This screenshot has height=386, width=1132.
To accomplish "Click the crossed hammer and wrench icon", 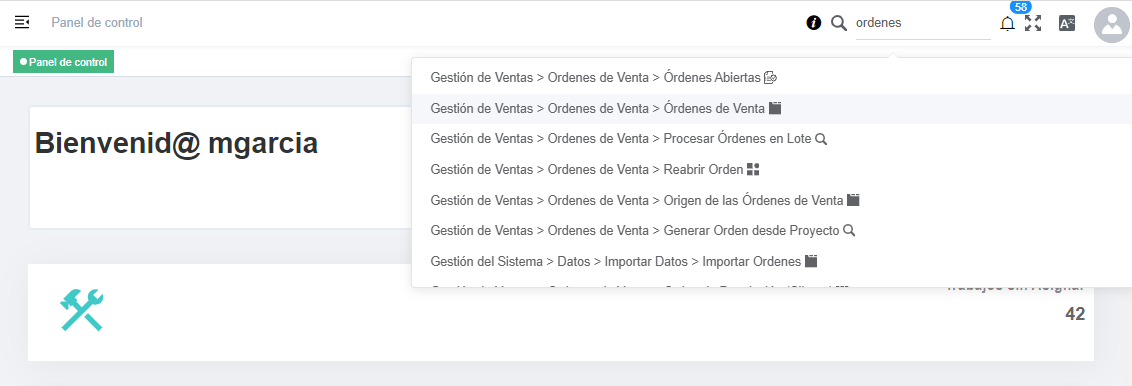I will pos(82,310).
